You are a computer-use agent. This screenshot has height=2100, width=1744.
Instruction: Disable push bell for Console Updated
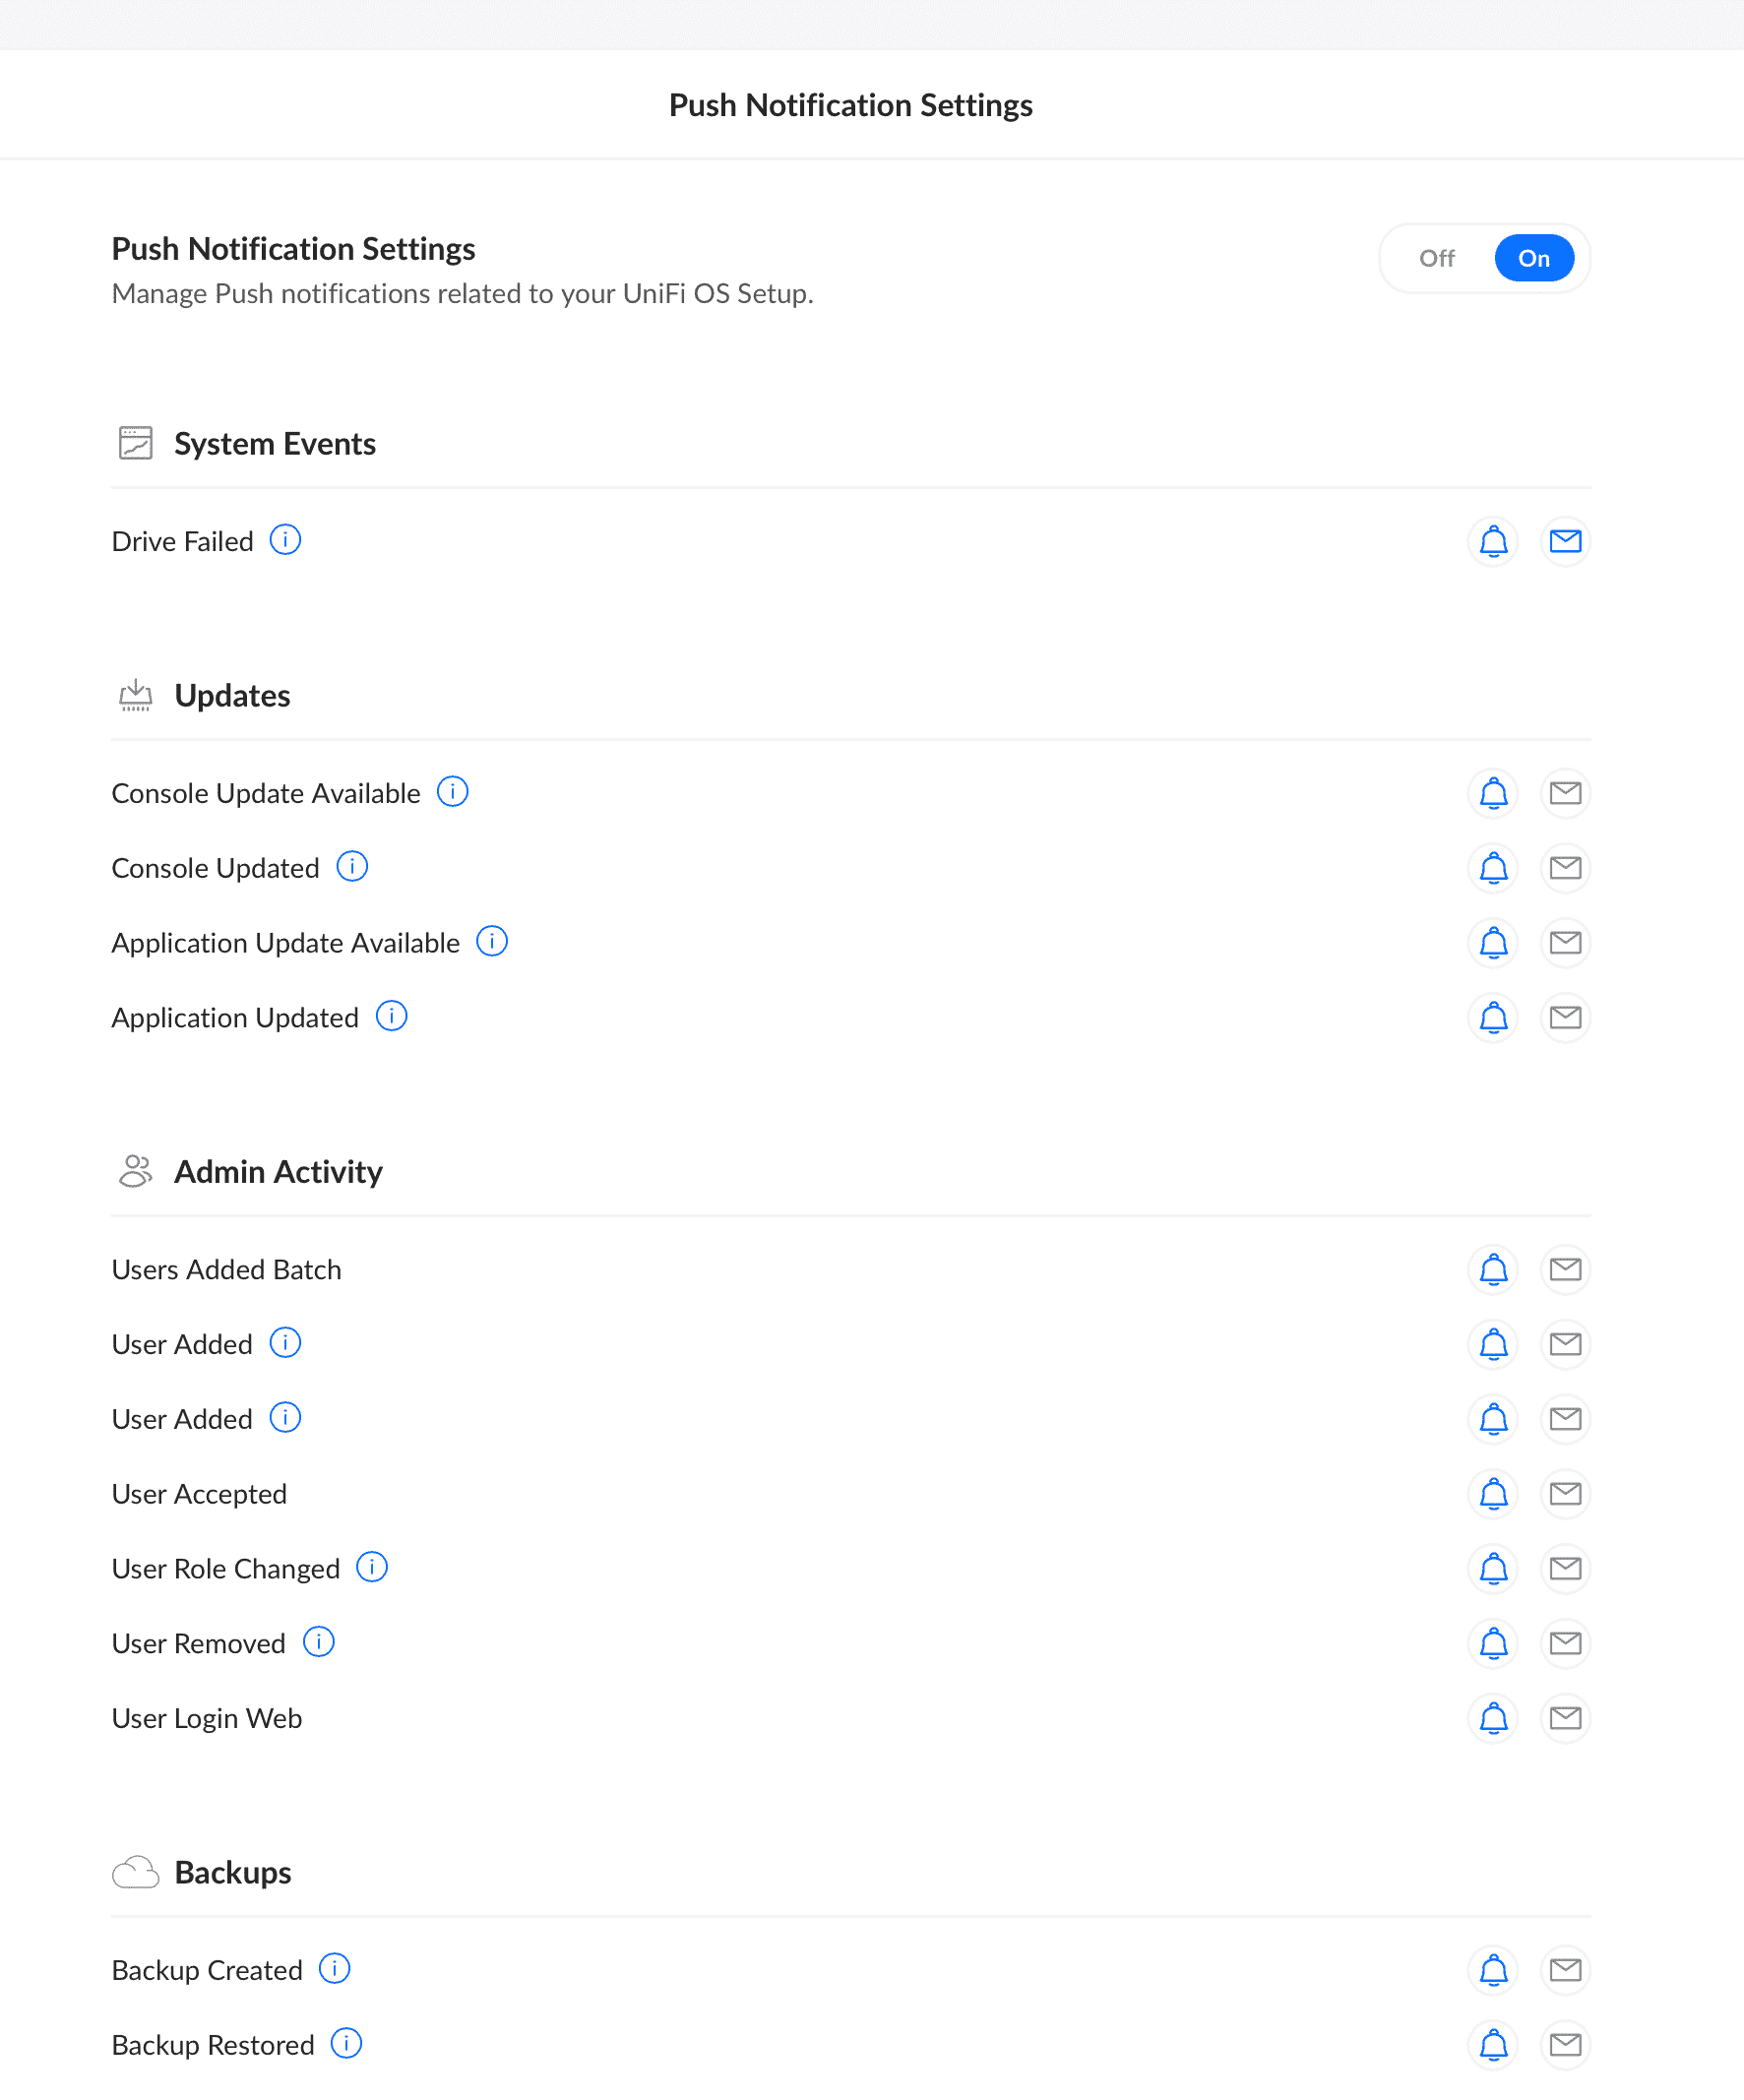tap(1493, 868)
